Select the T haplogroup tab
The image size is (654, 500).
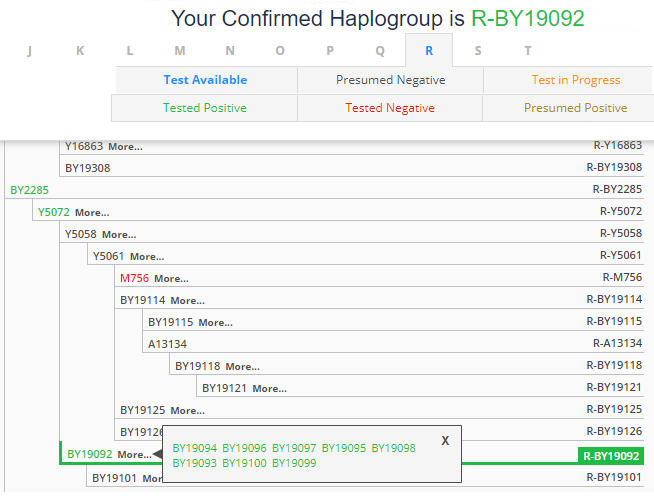528,51
